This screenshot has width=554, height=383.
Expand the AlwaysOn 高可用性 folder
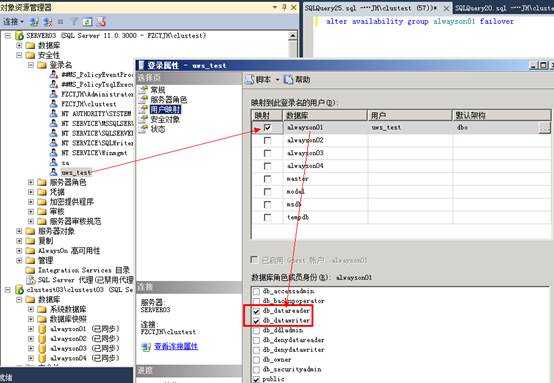(19, 251)
